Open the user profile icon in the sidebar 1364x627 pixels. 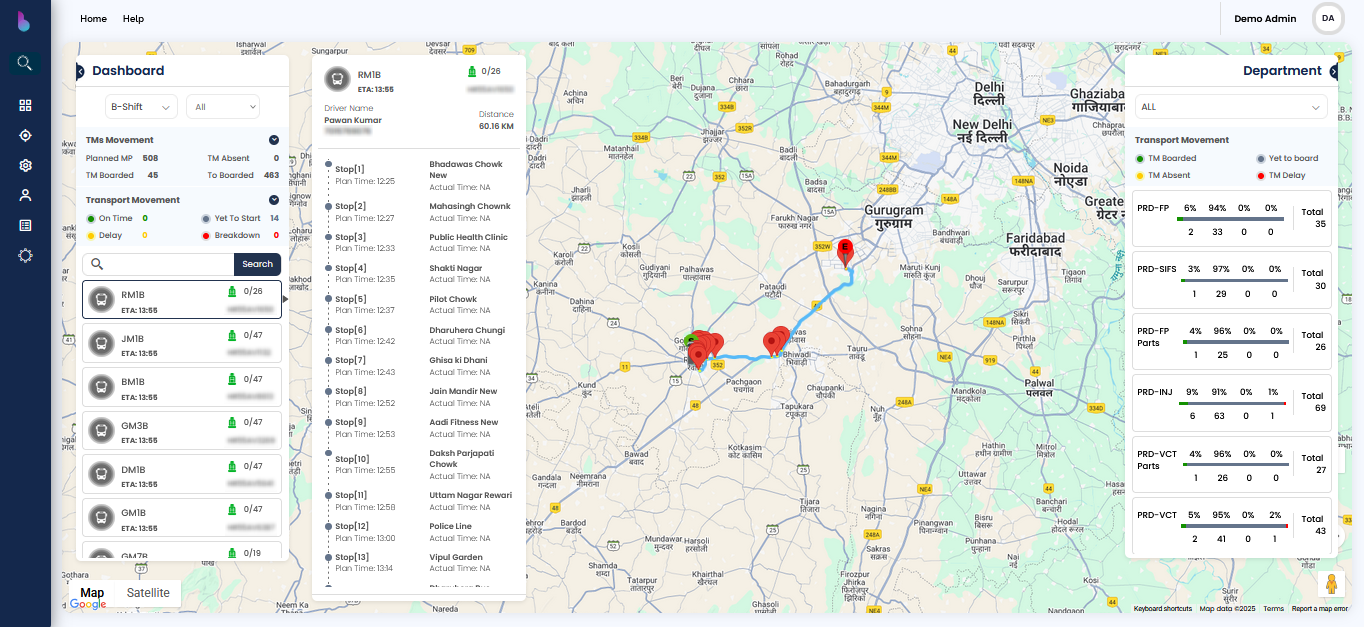pos(25,195)
